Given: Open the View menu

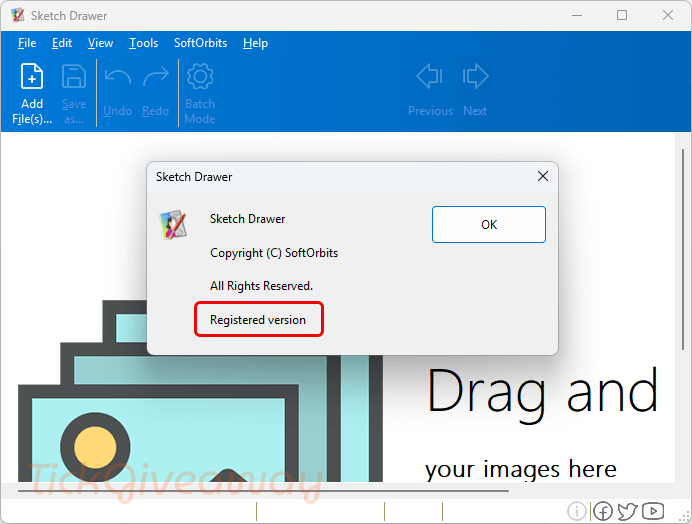Looking at the screenshot, I should (x=100, y=43).
